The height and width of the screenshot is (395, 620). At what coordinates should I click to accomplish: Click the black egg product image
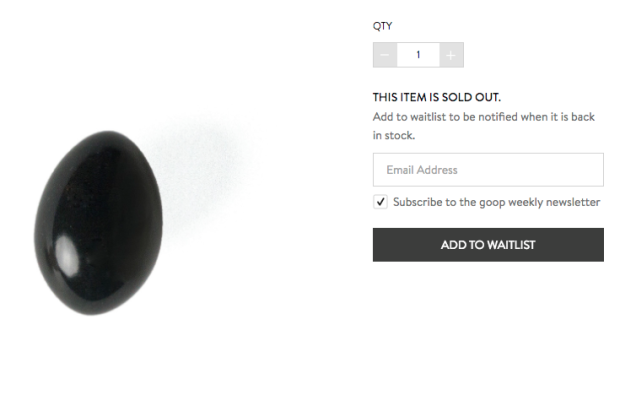point(98,223)
